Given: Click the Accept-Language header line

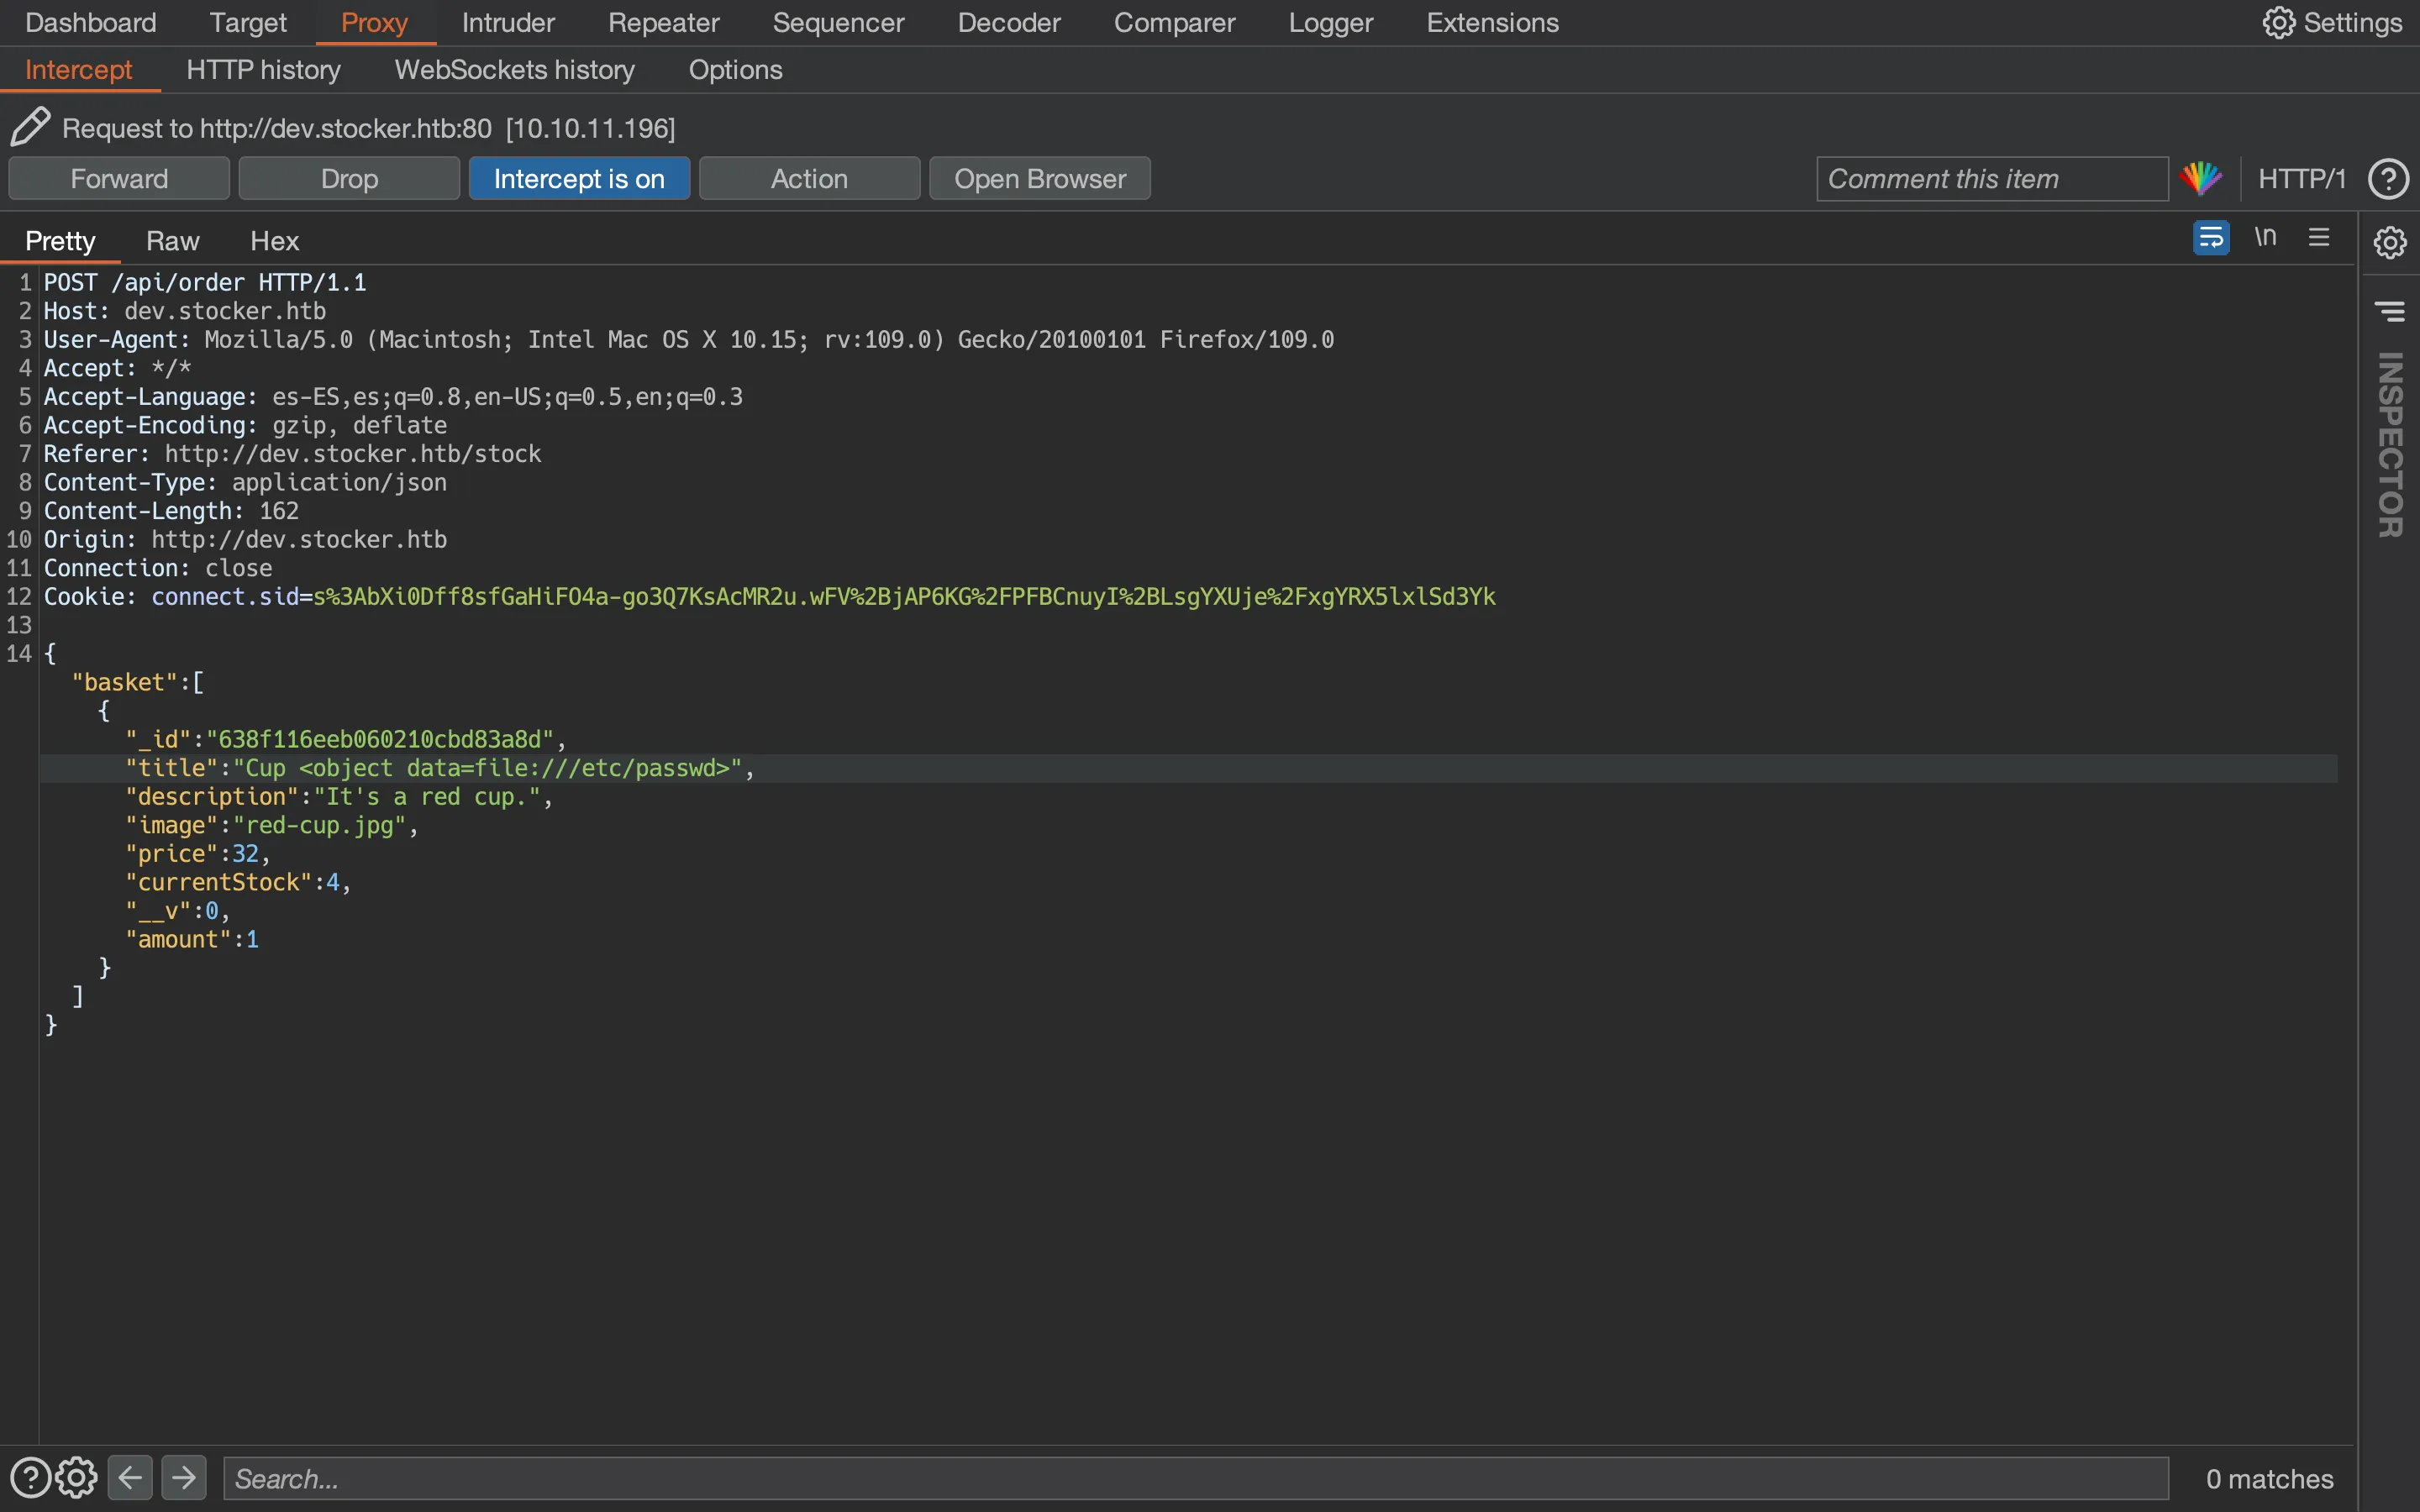Looking at the screenshot, I should (393, 397).
